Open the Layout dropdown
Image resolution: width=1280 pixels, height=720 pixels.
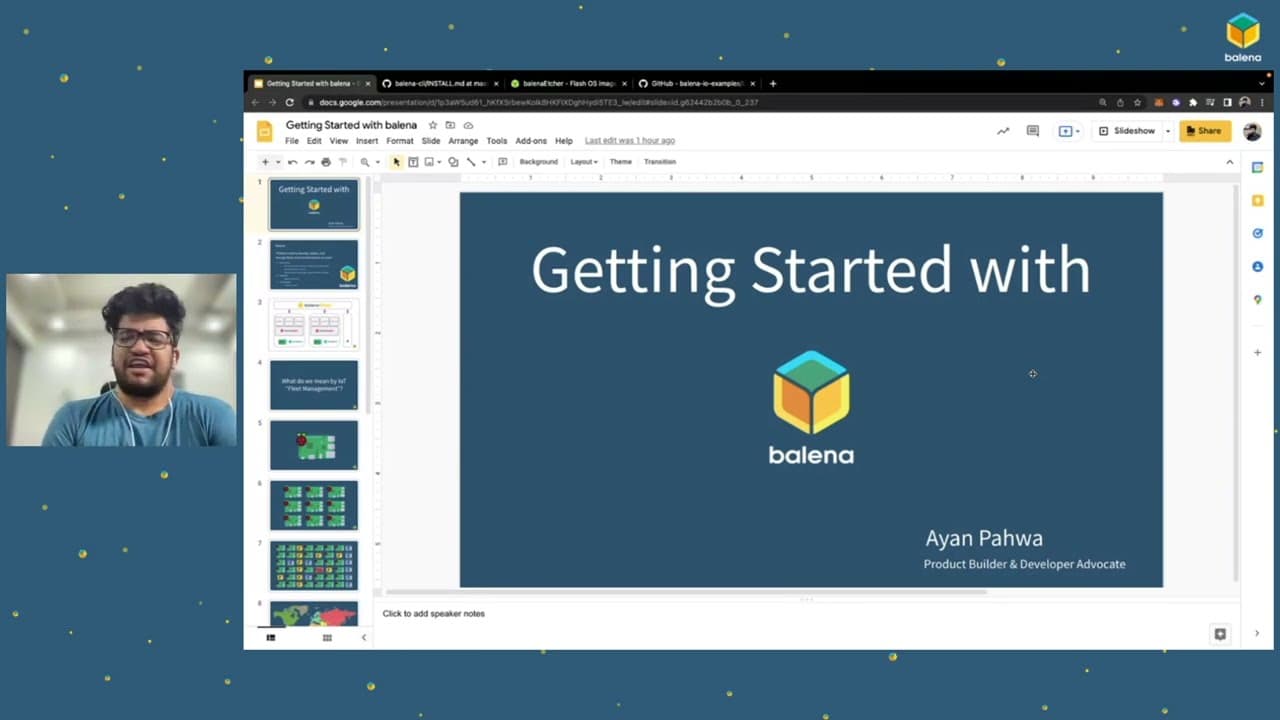[584, 162]
